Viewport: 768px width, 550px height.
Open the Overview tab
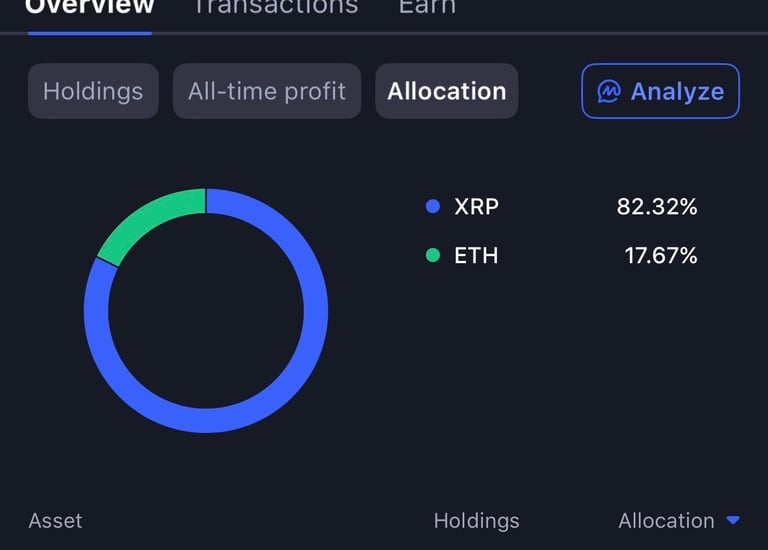click(x=90, y=8)
